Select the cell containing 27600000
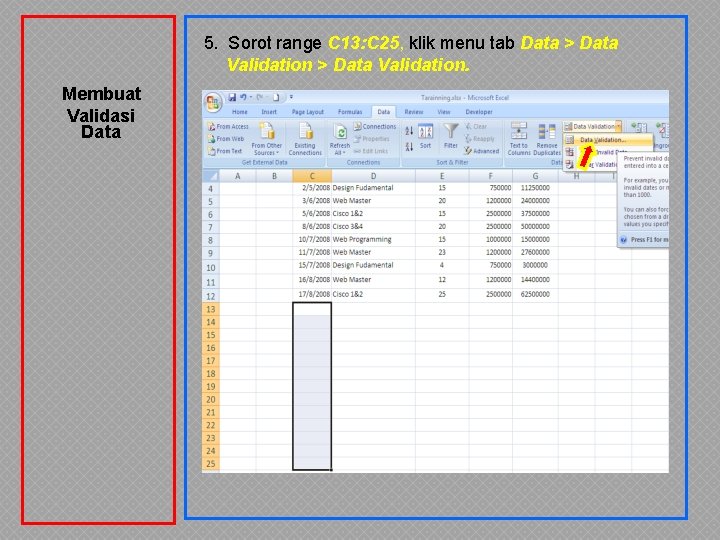 tap(535, 252)
